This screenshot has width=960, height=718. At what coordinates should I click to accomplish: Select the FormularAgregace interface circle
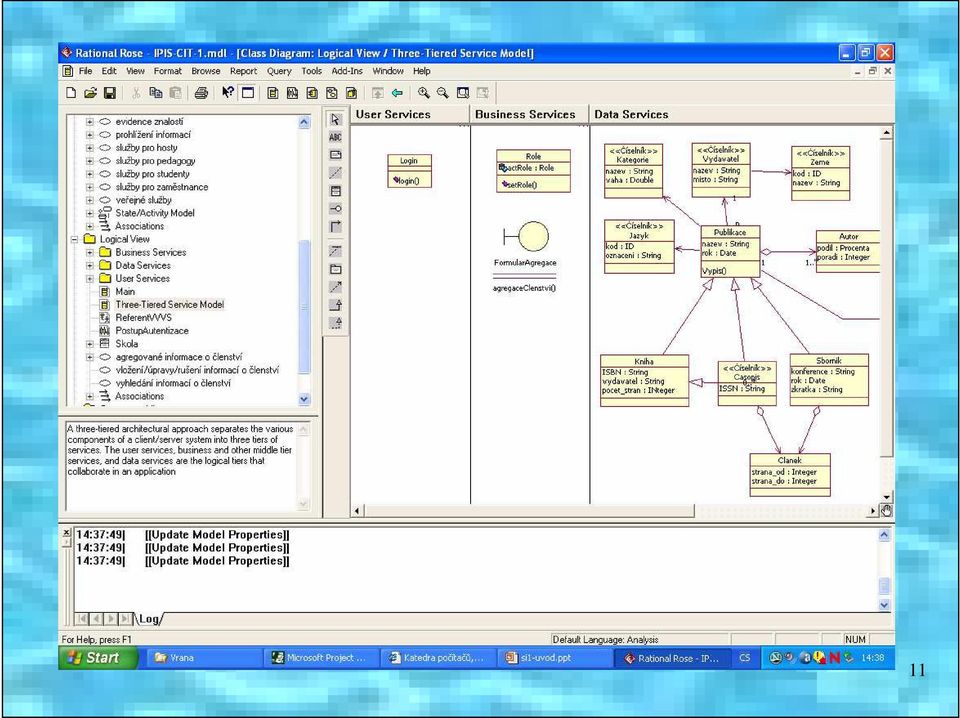coord(533,236)
